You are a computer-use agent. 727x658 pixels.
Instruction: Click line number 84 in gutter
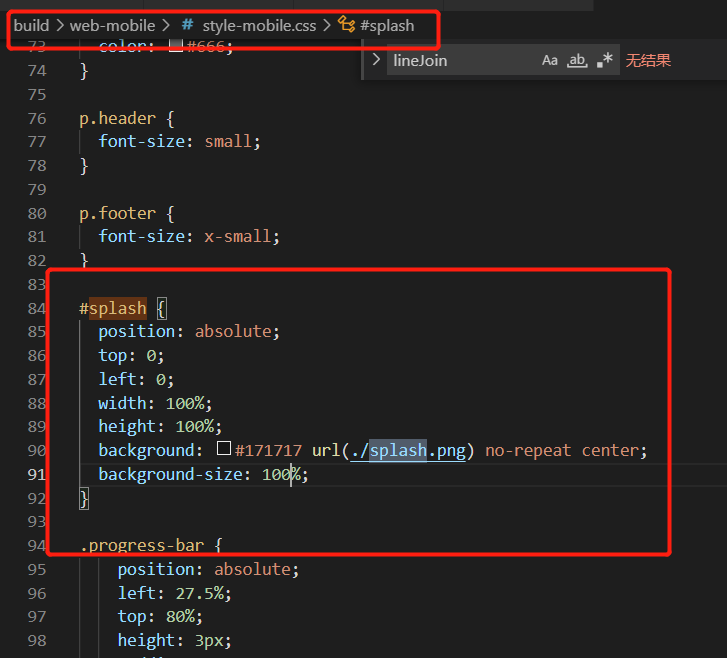point(36,308)
